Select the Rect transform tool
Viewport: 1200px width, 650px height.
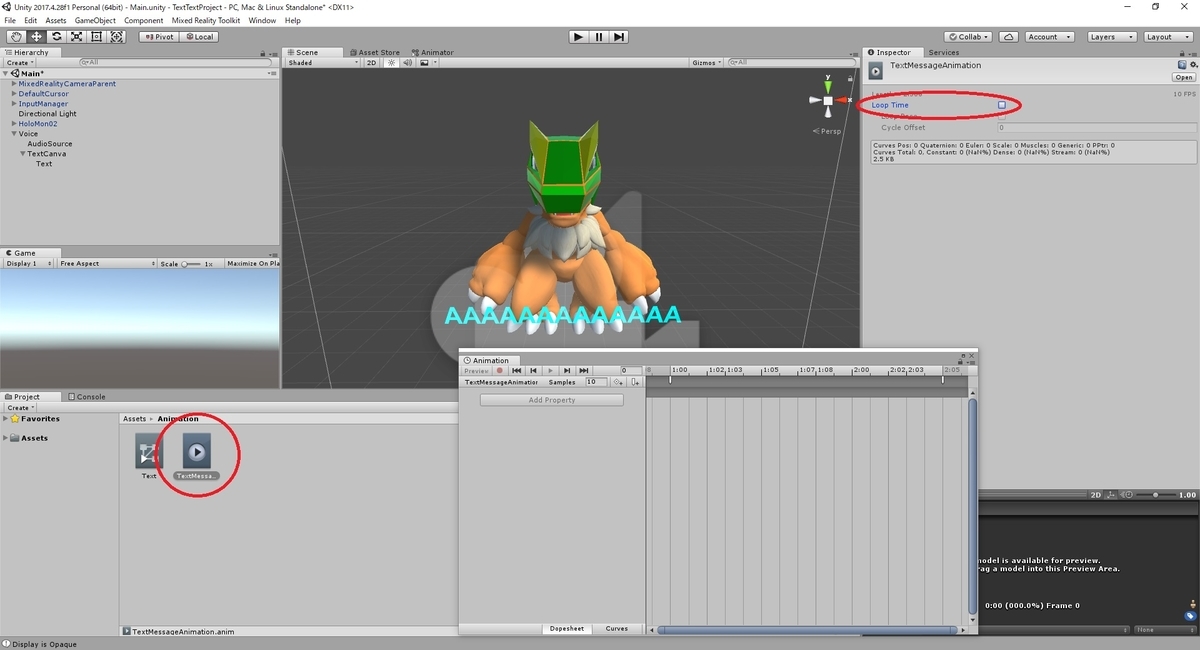click(96, 37)
